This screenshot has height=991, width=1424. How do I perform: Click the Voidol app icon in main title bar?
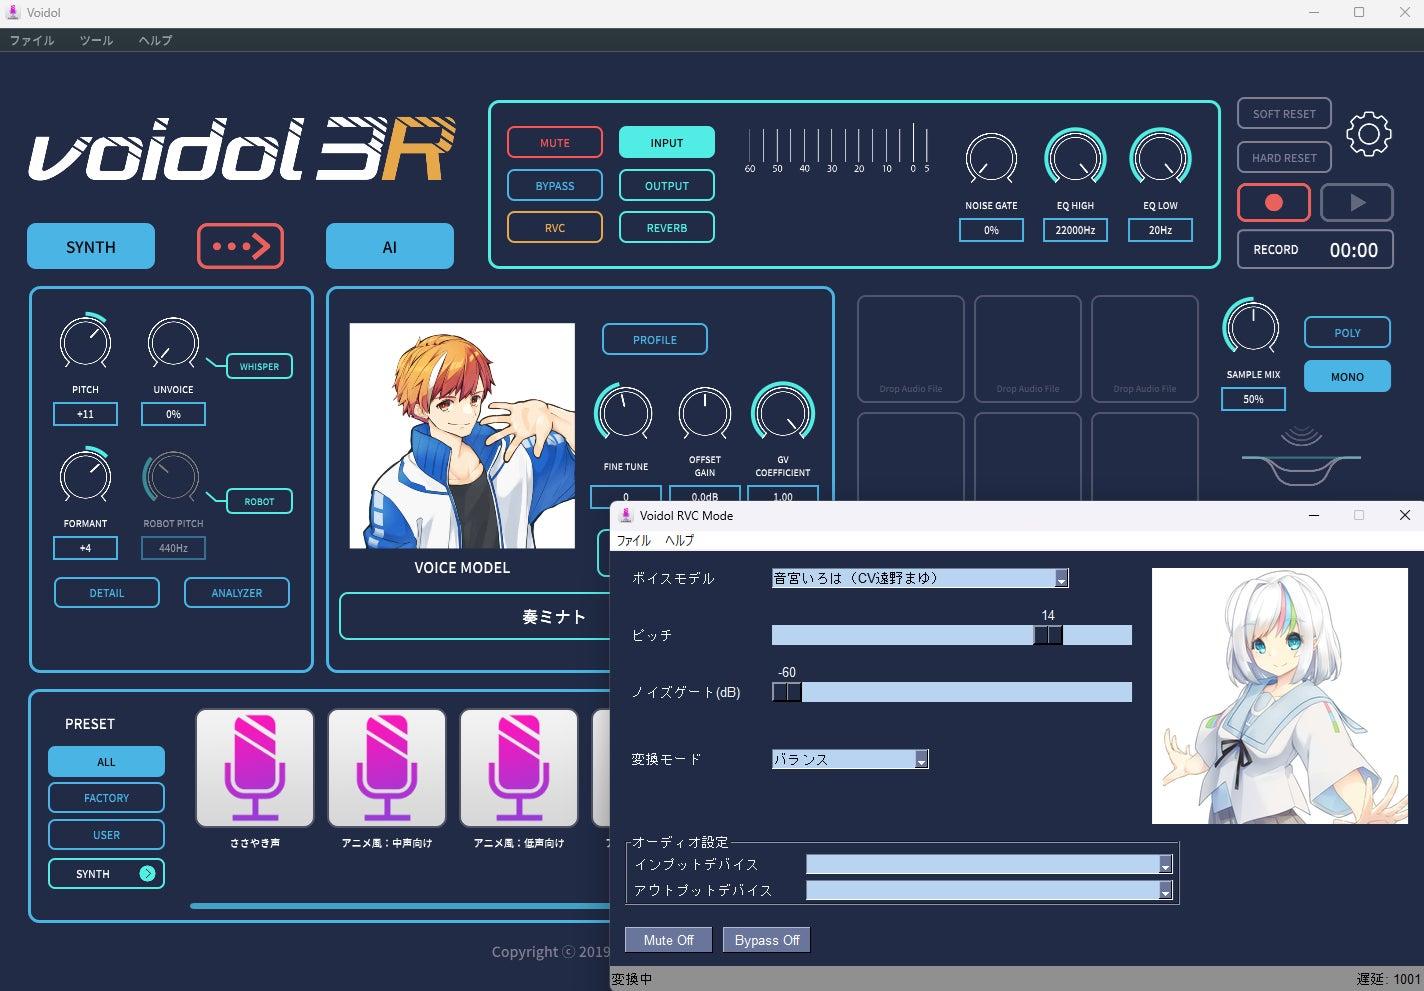pos(13,13)
